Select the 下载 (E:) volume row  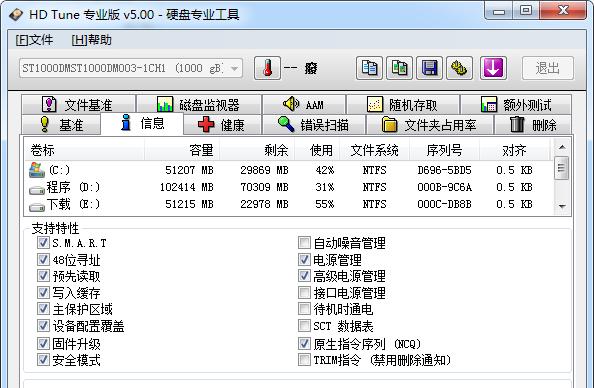tap(288, 204)
